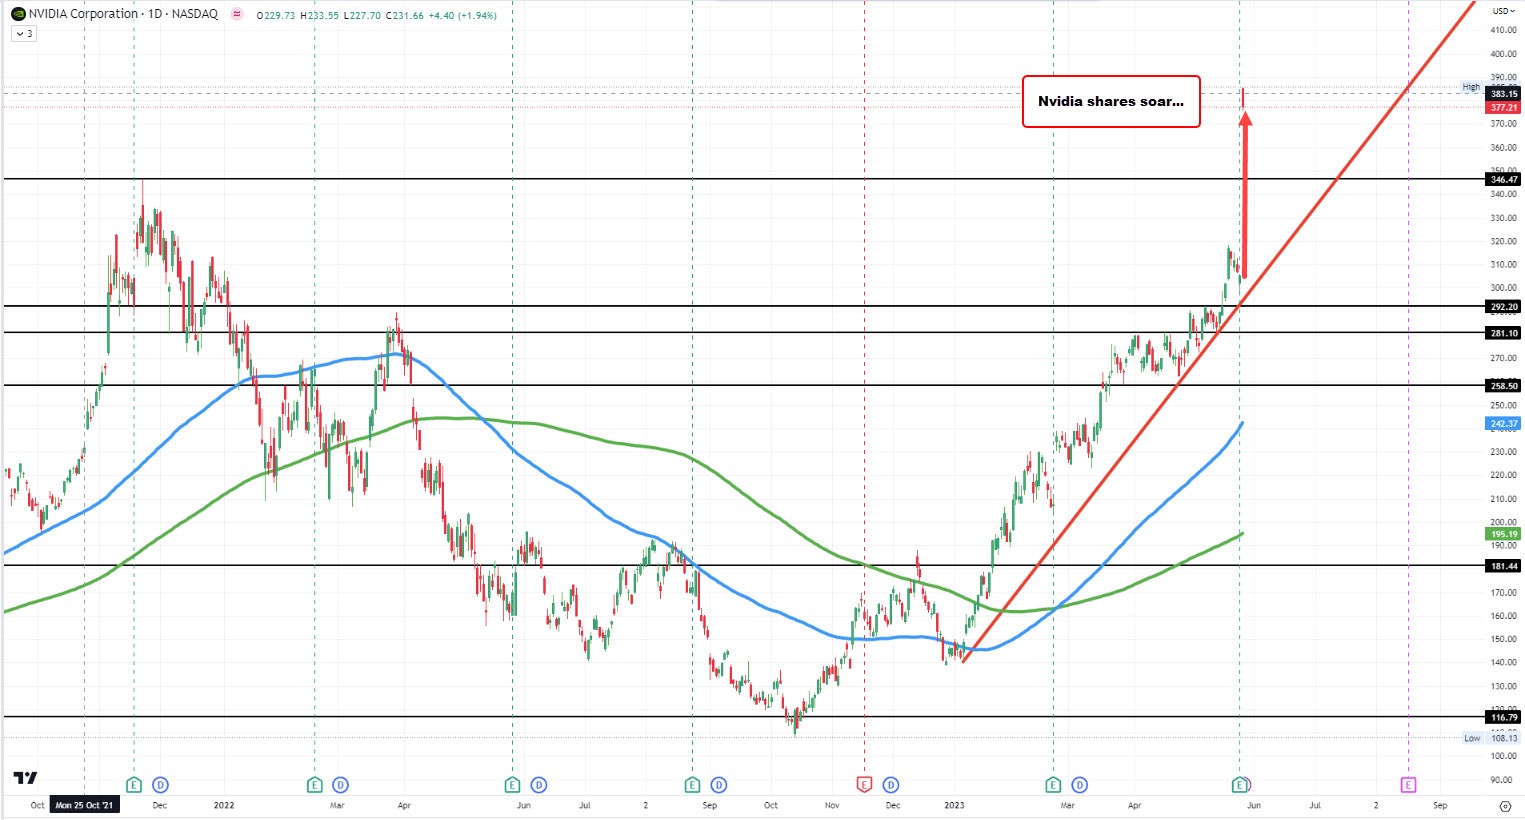Select the 181.44 horizontal line price label
This screenshot has width=1525, height=820.
pos(1504,566)
